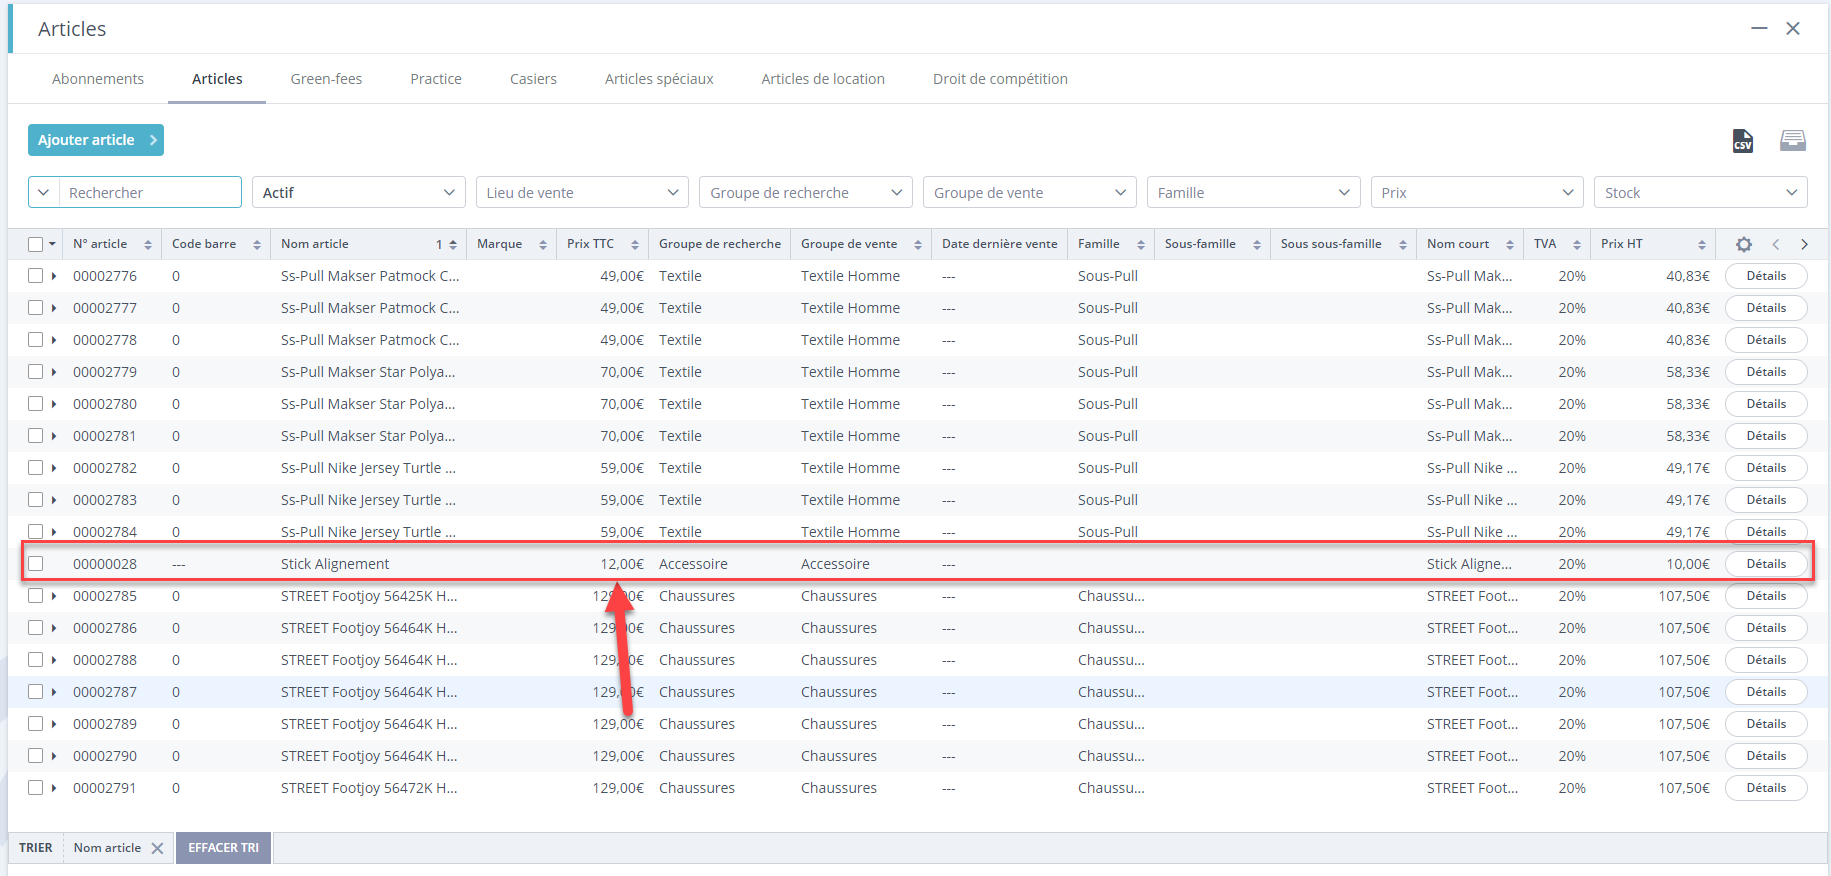Image resolution: width=1831 pixels, height=876 pixels.
Task: Open Détails for article 00002776
Action: coord(1766,276)
